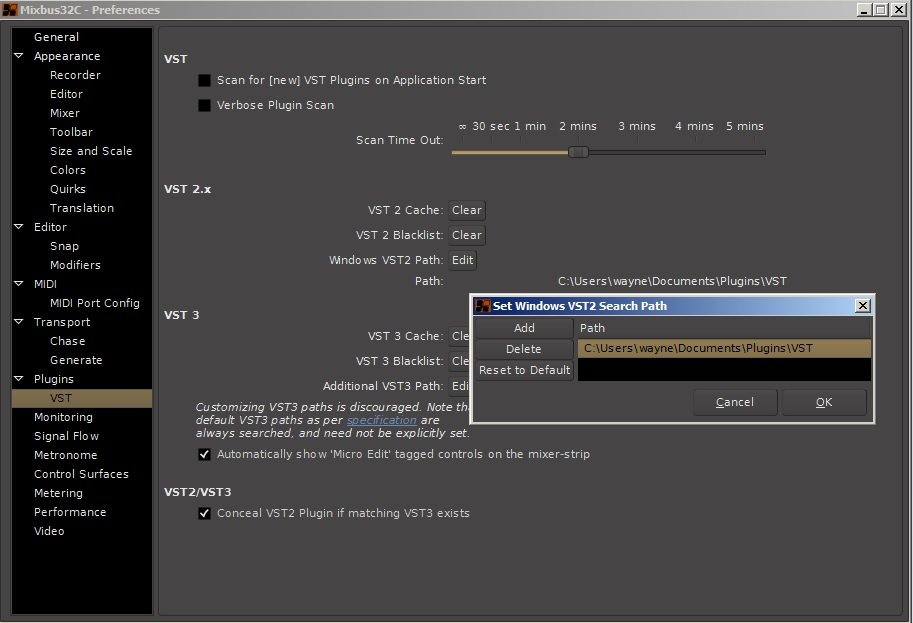
Task: Collapse the Appearance tree section
Action: pyautogui.click(x=19, y=56)
